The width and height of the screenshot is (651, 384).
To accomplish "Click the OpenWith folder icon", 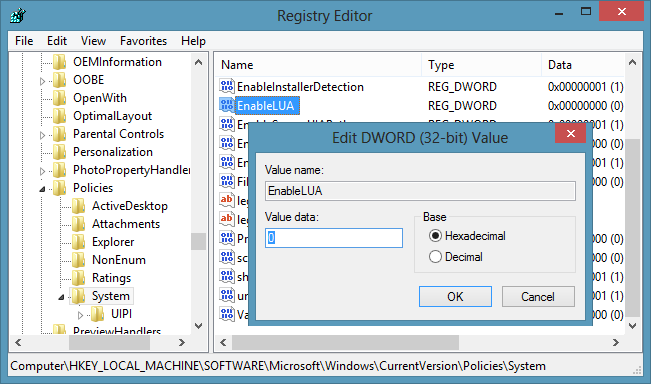I will (60, 98).
